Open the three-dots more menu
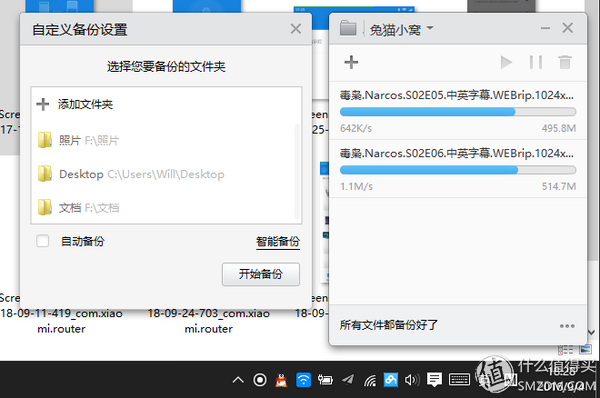600x398 pixels. click(x=567, y=326)
